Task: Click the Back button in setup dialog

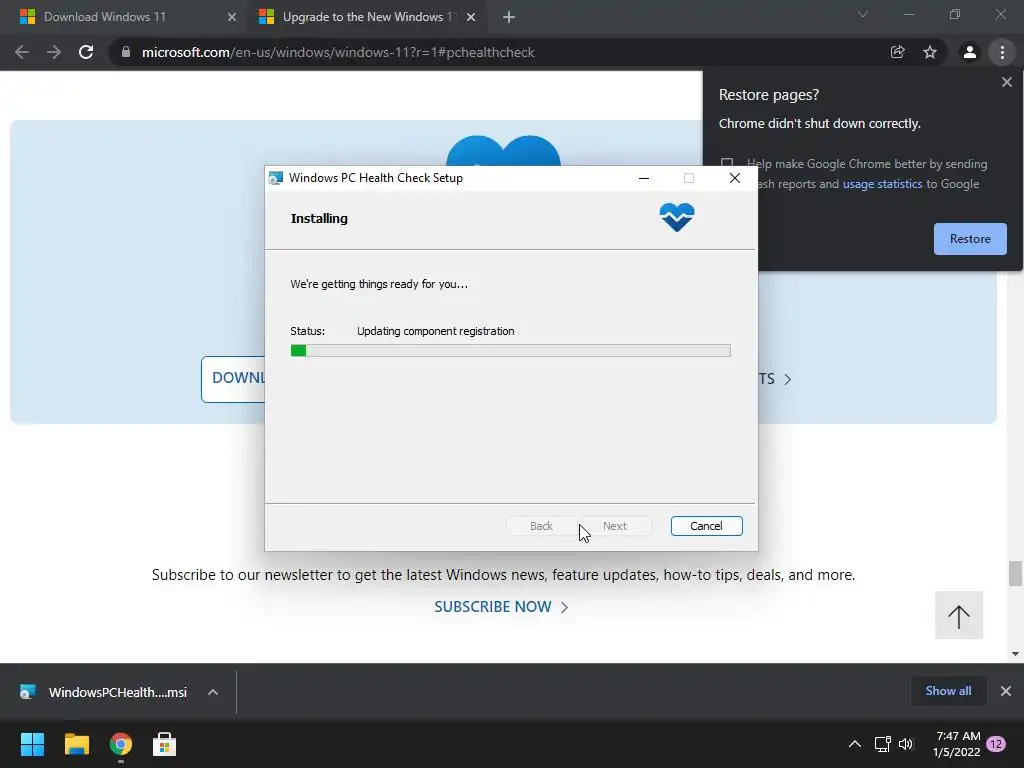Action: tap(541, 526)
